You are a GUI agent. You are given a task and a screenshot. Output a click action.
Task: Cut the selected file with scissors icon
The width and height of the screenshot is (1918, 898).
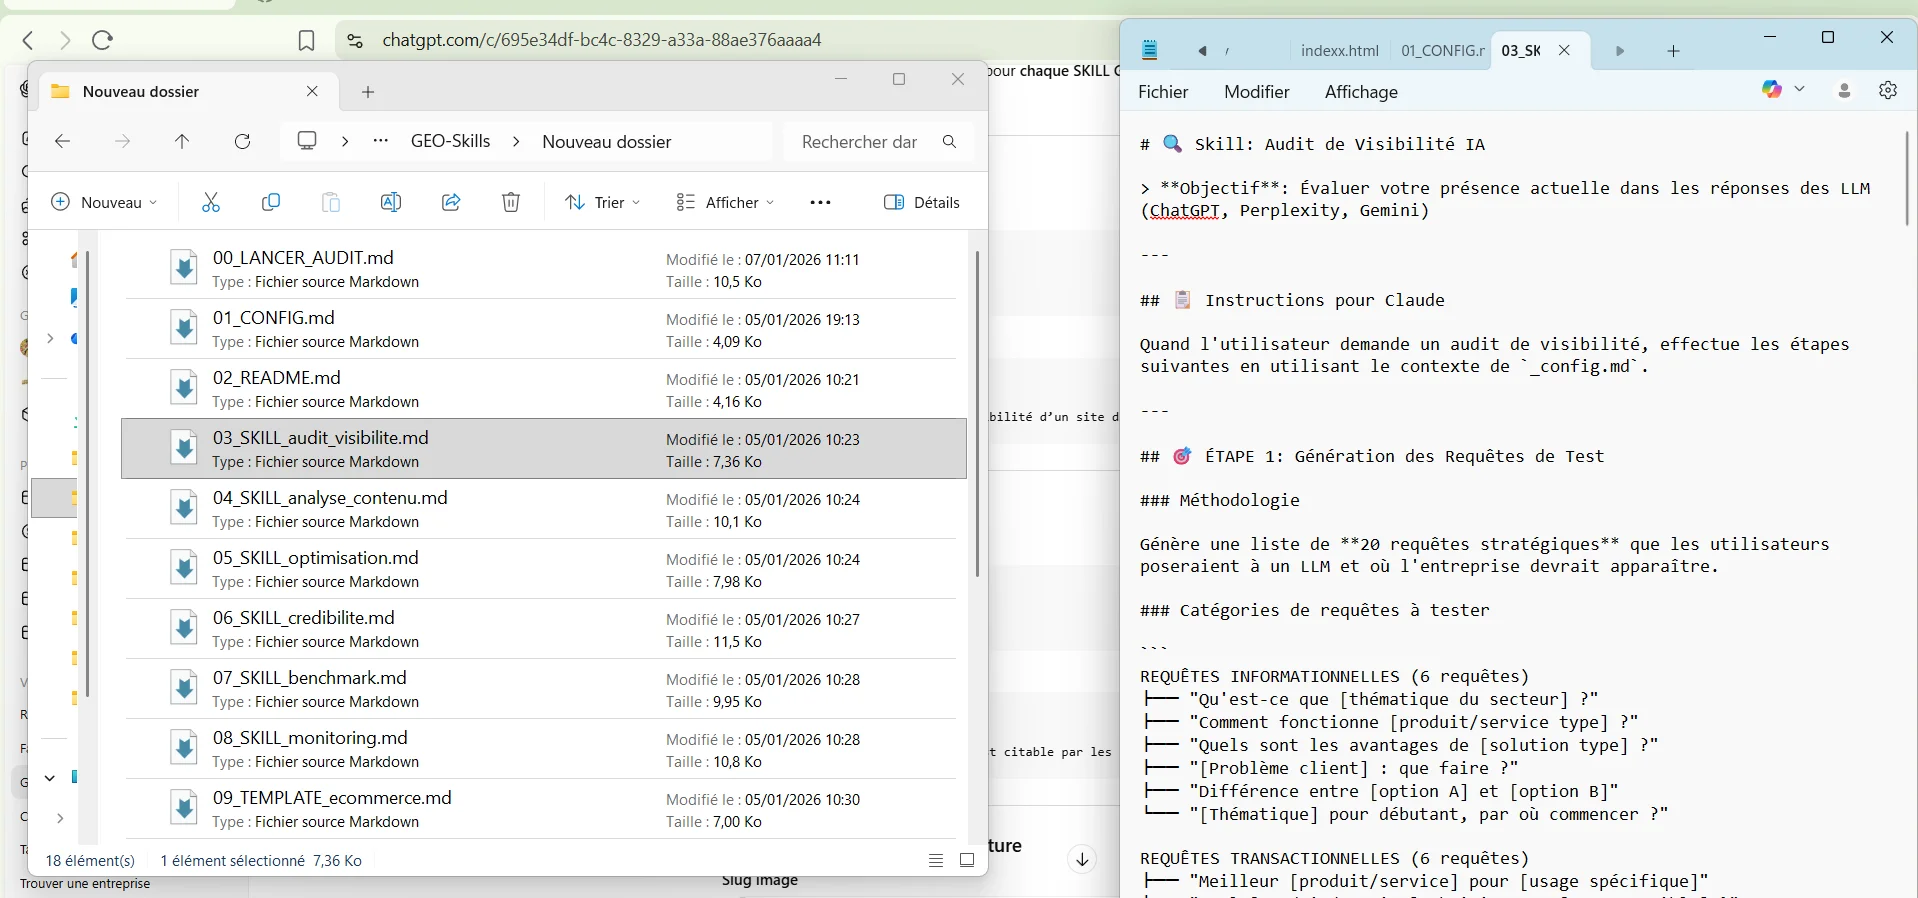pos(210,202)
